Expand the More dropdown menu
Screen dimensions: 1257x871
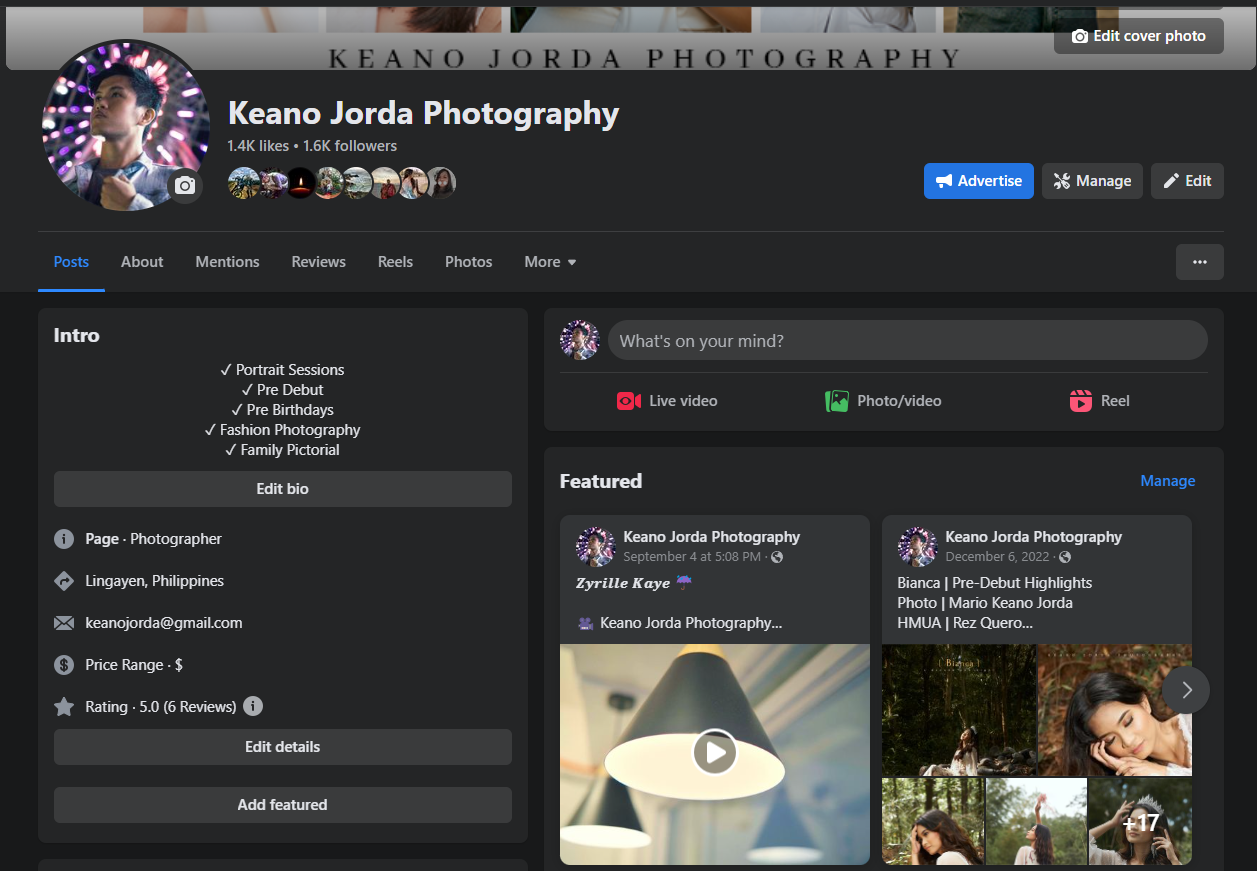coord(550,262)
